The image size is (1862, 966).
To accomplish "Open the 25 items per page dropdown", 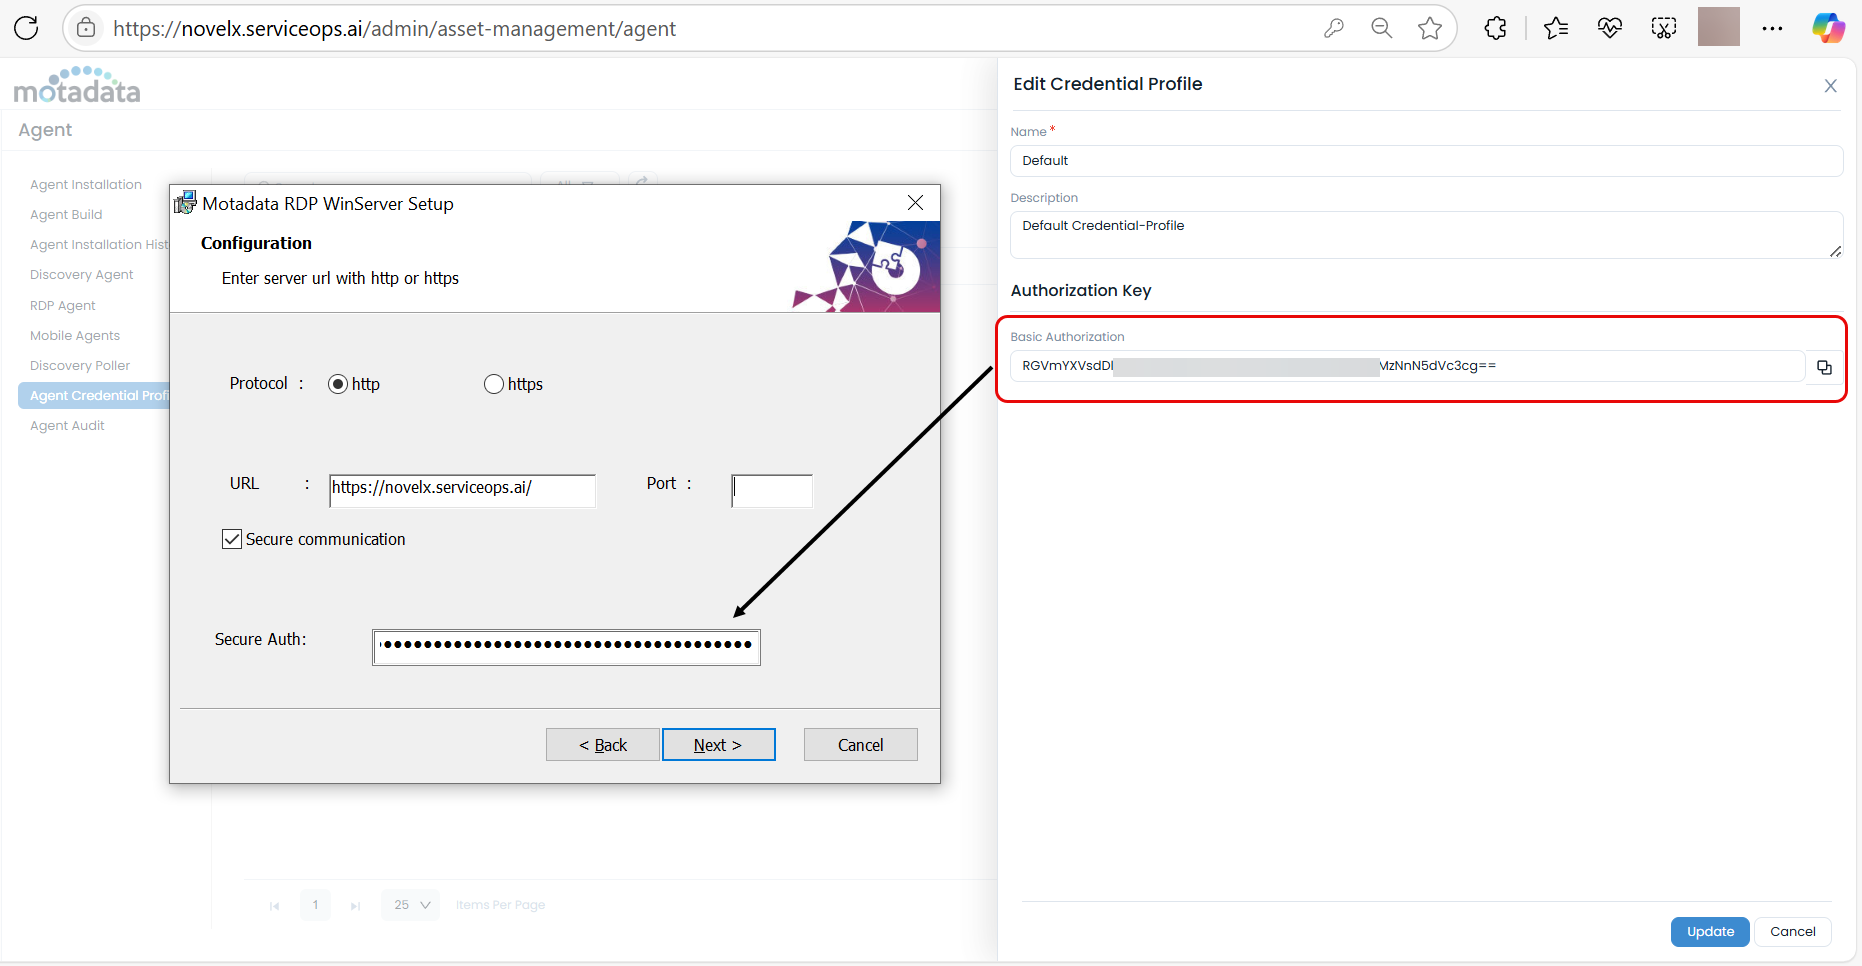I will click(410, 905).
